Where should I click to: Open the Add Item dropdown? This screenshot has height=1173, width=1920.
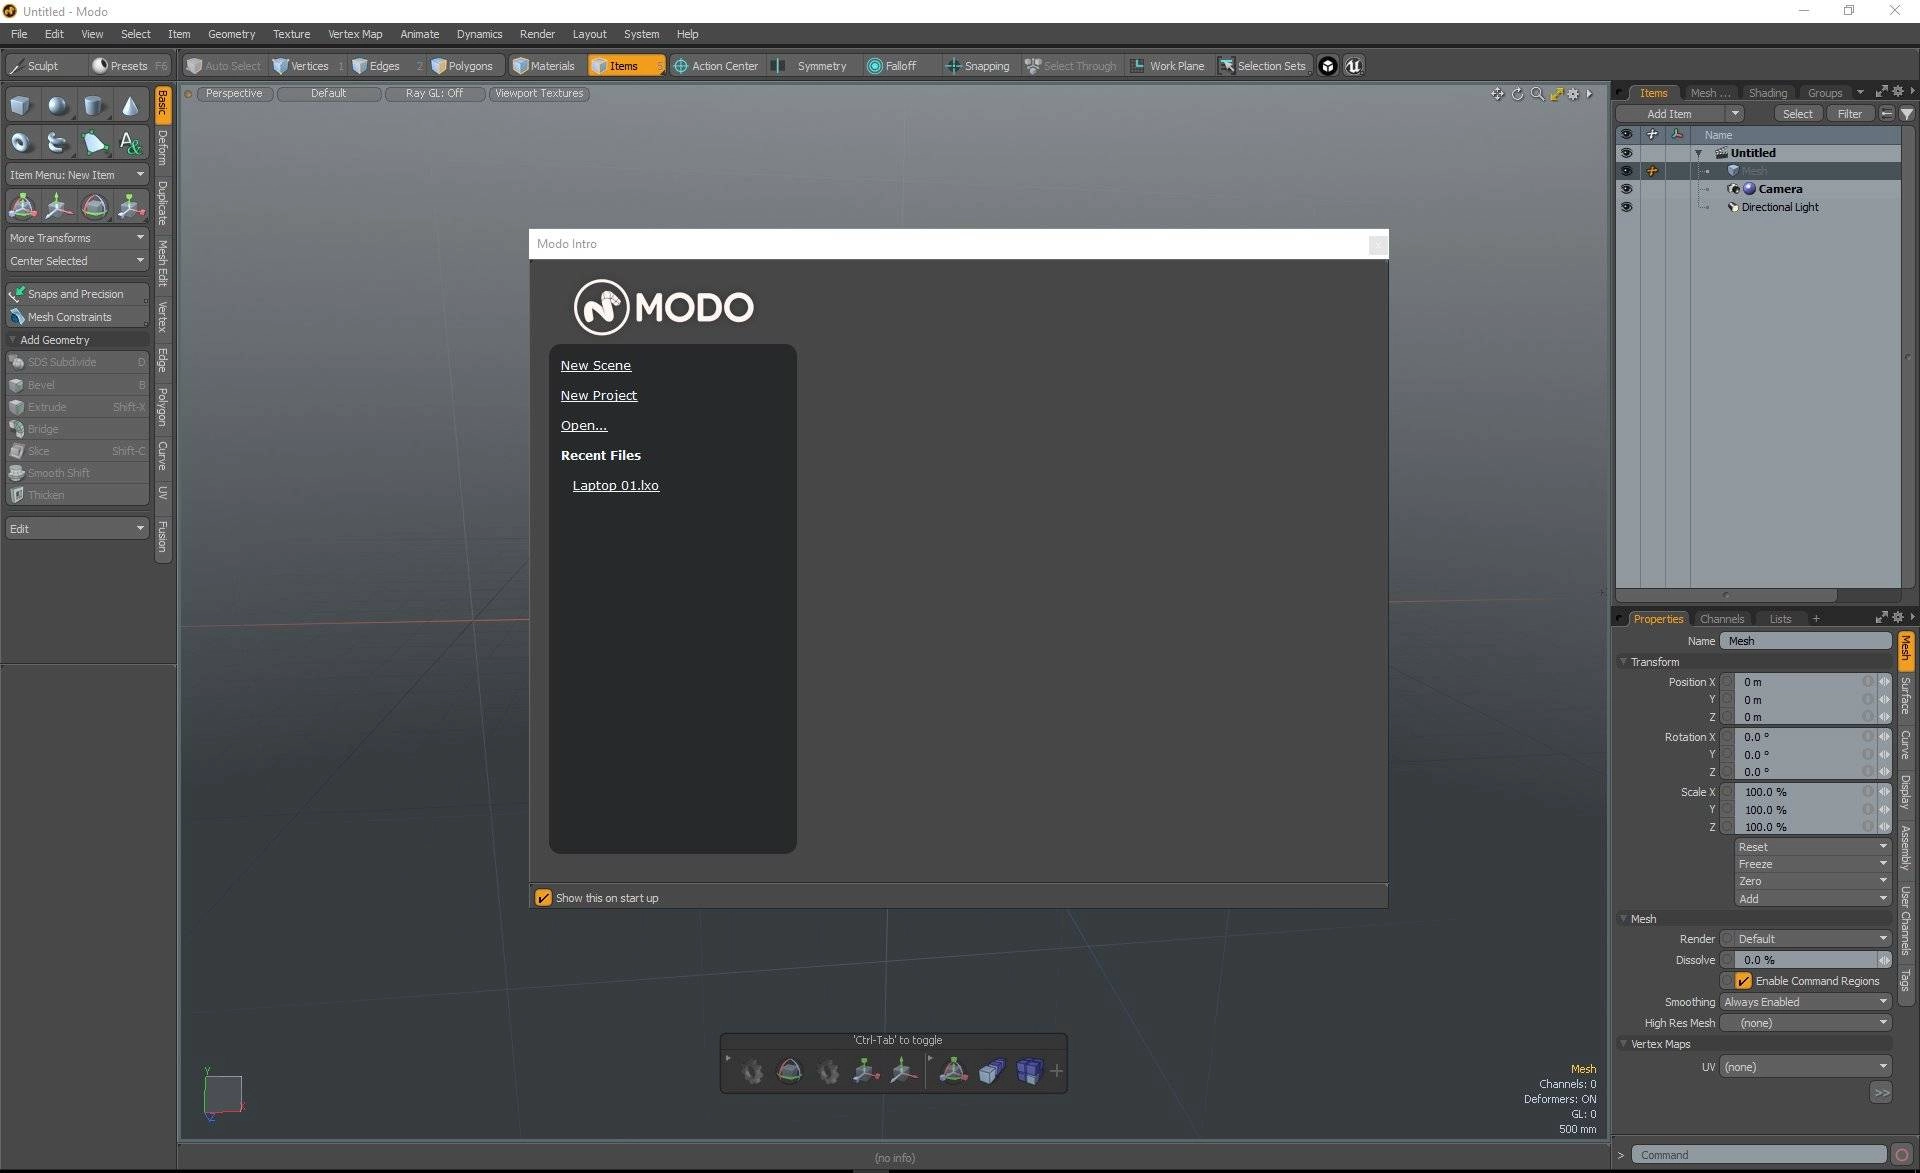pos(1681,114)
